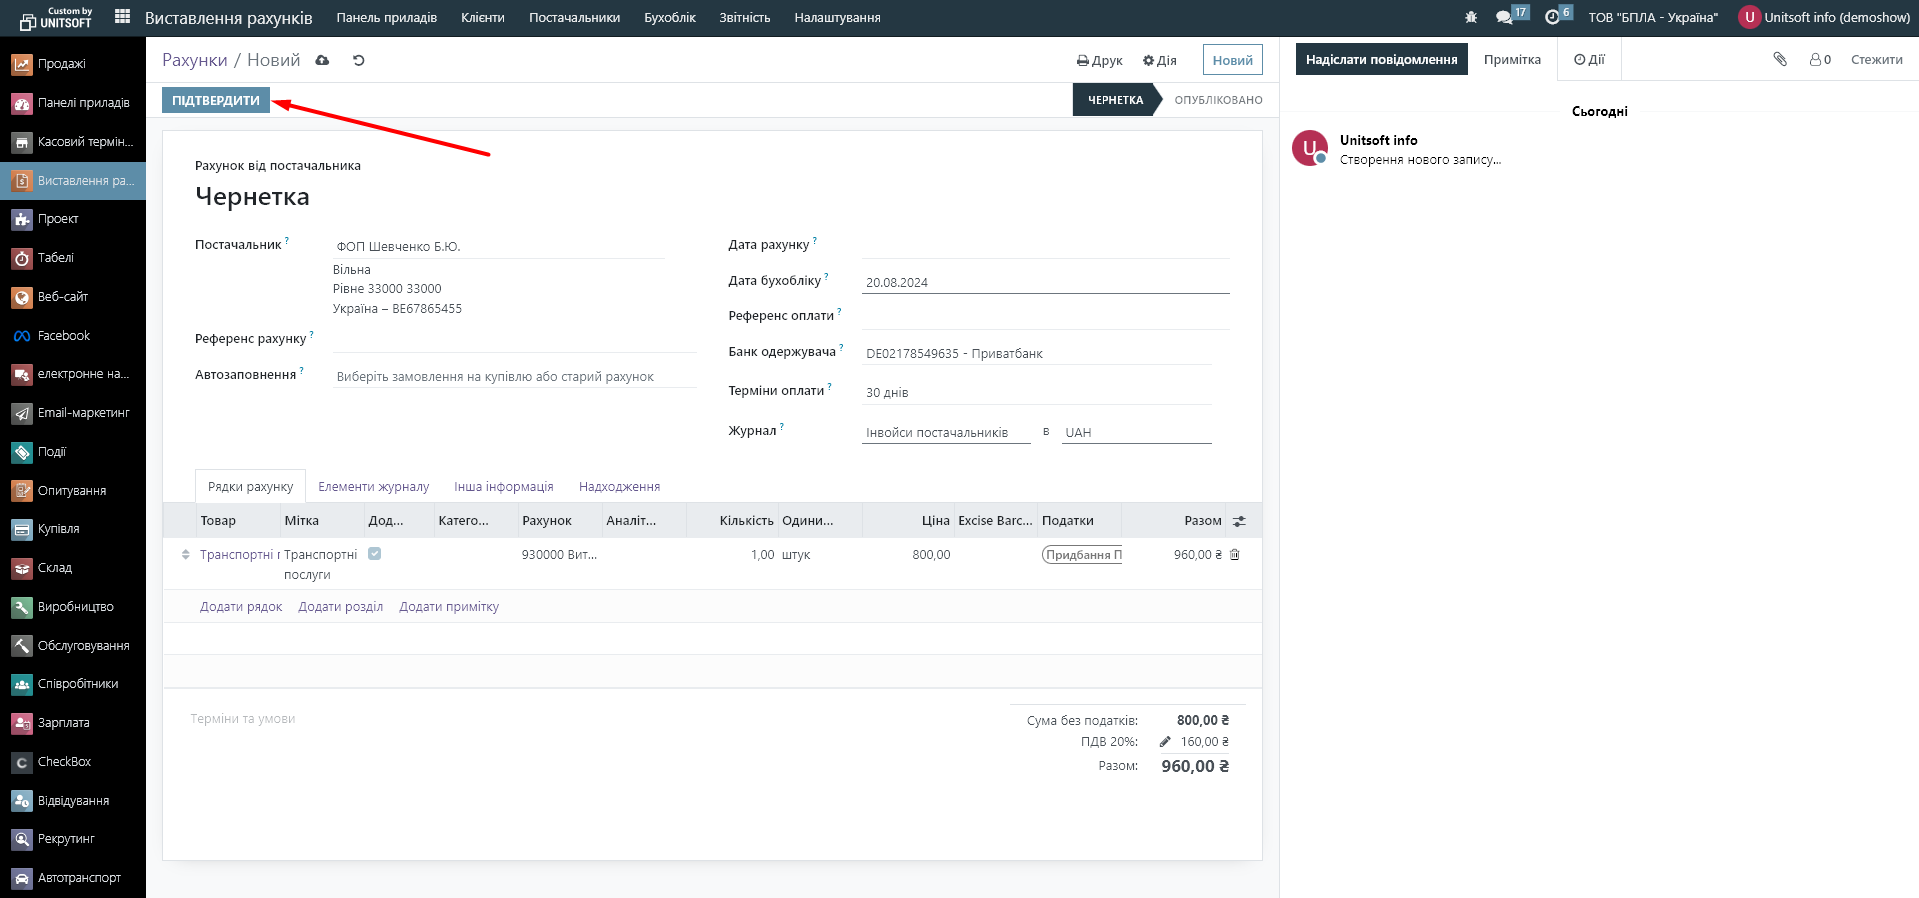Screen dimensions: 1919x898
Task: Open conversations icon with 17 badge
Action: (1504, 18)
